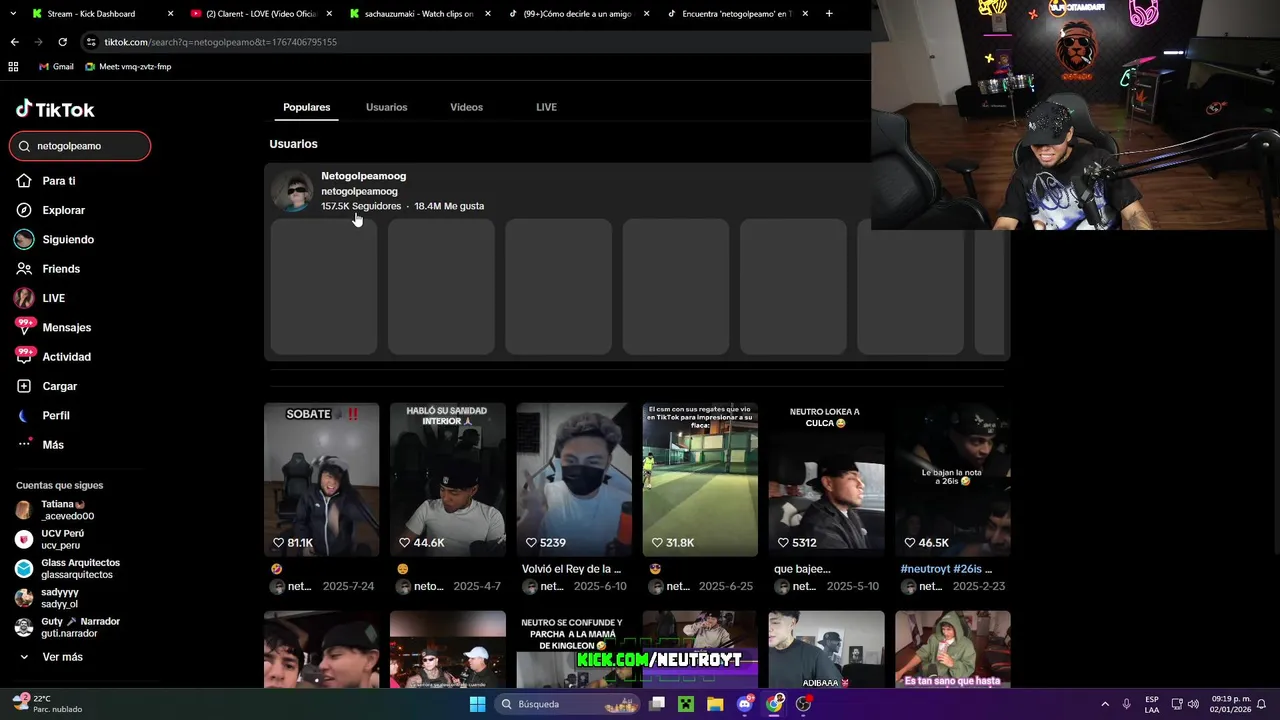Viewport: 1280px width, 720px height.
Task: Open notification bell in system tray
Action: (1261, 704)
